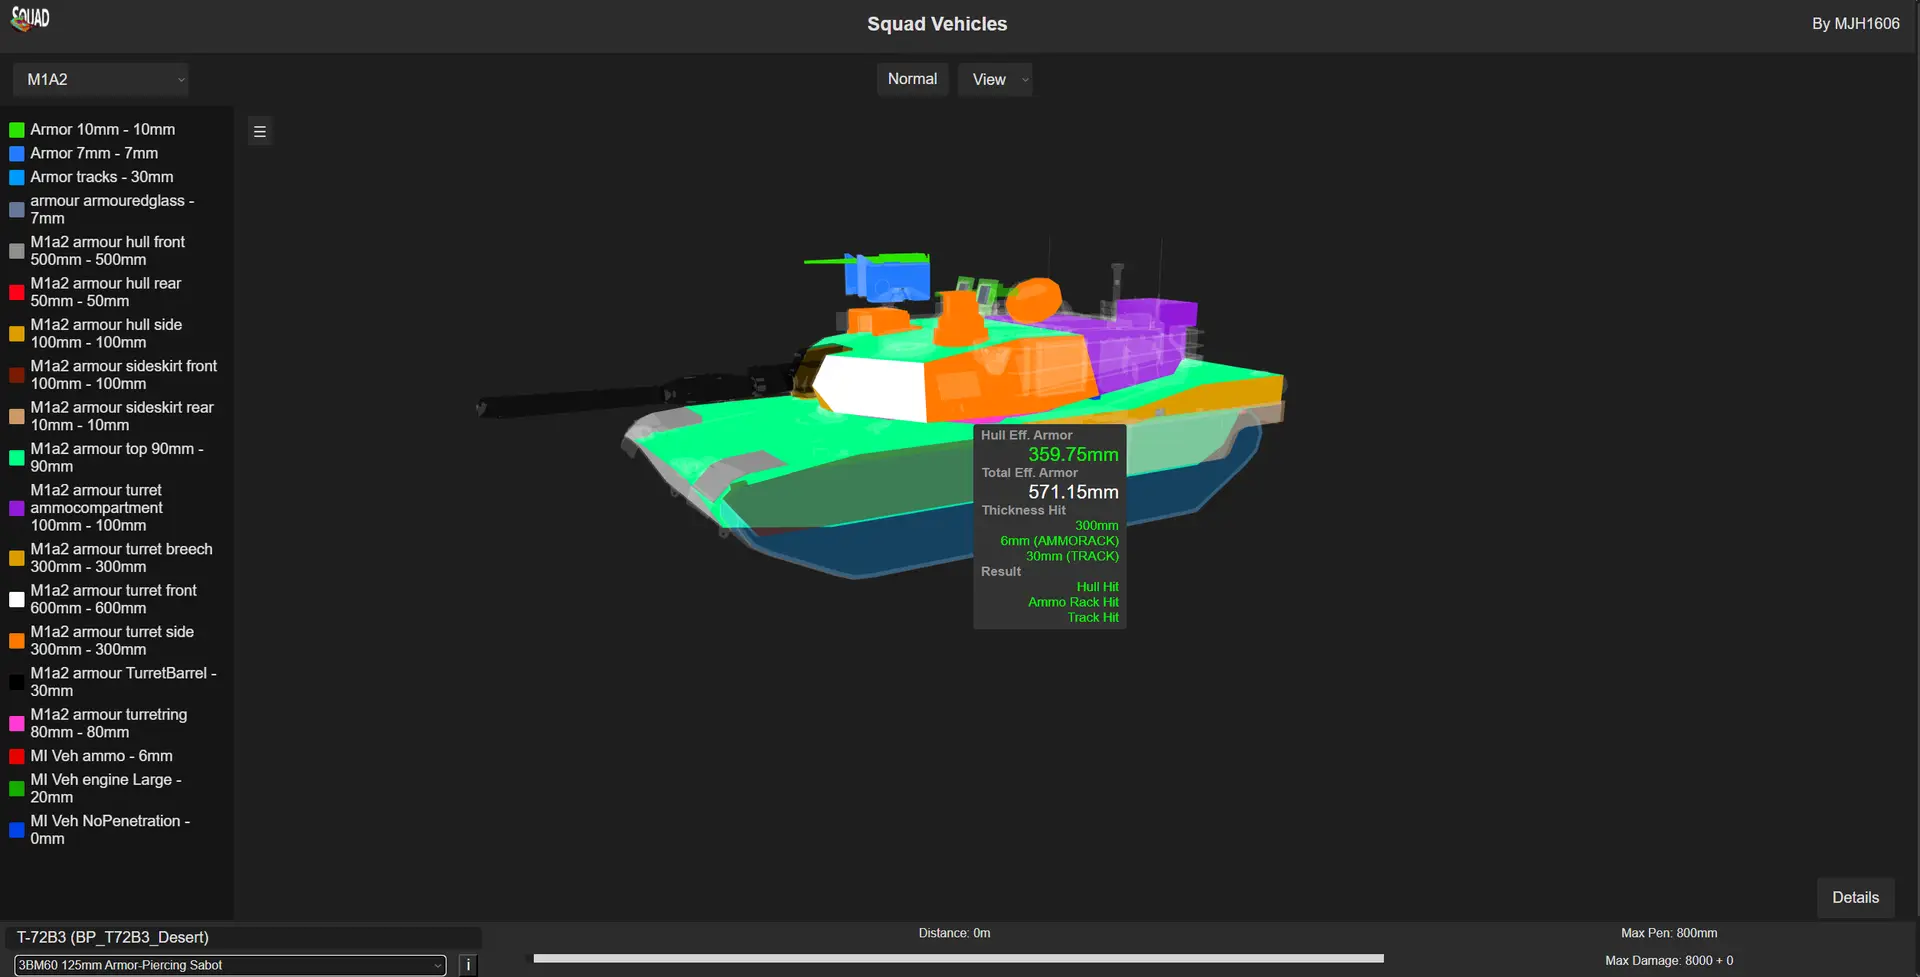This screenshot has height=977, width=1920.
Task: Click the 'Distance: 0m' readout
Action: point(954,933)
